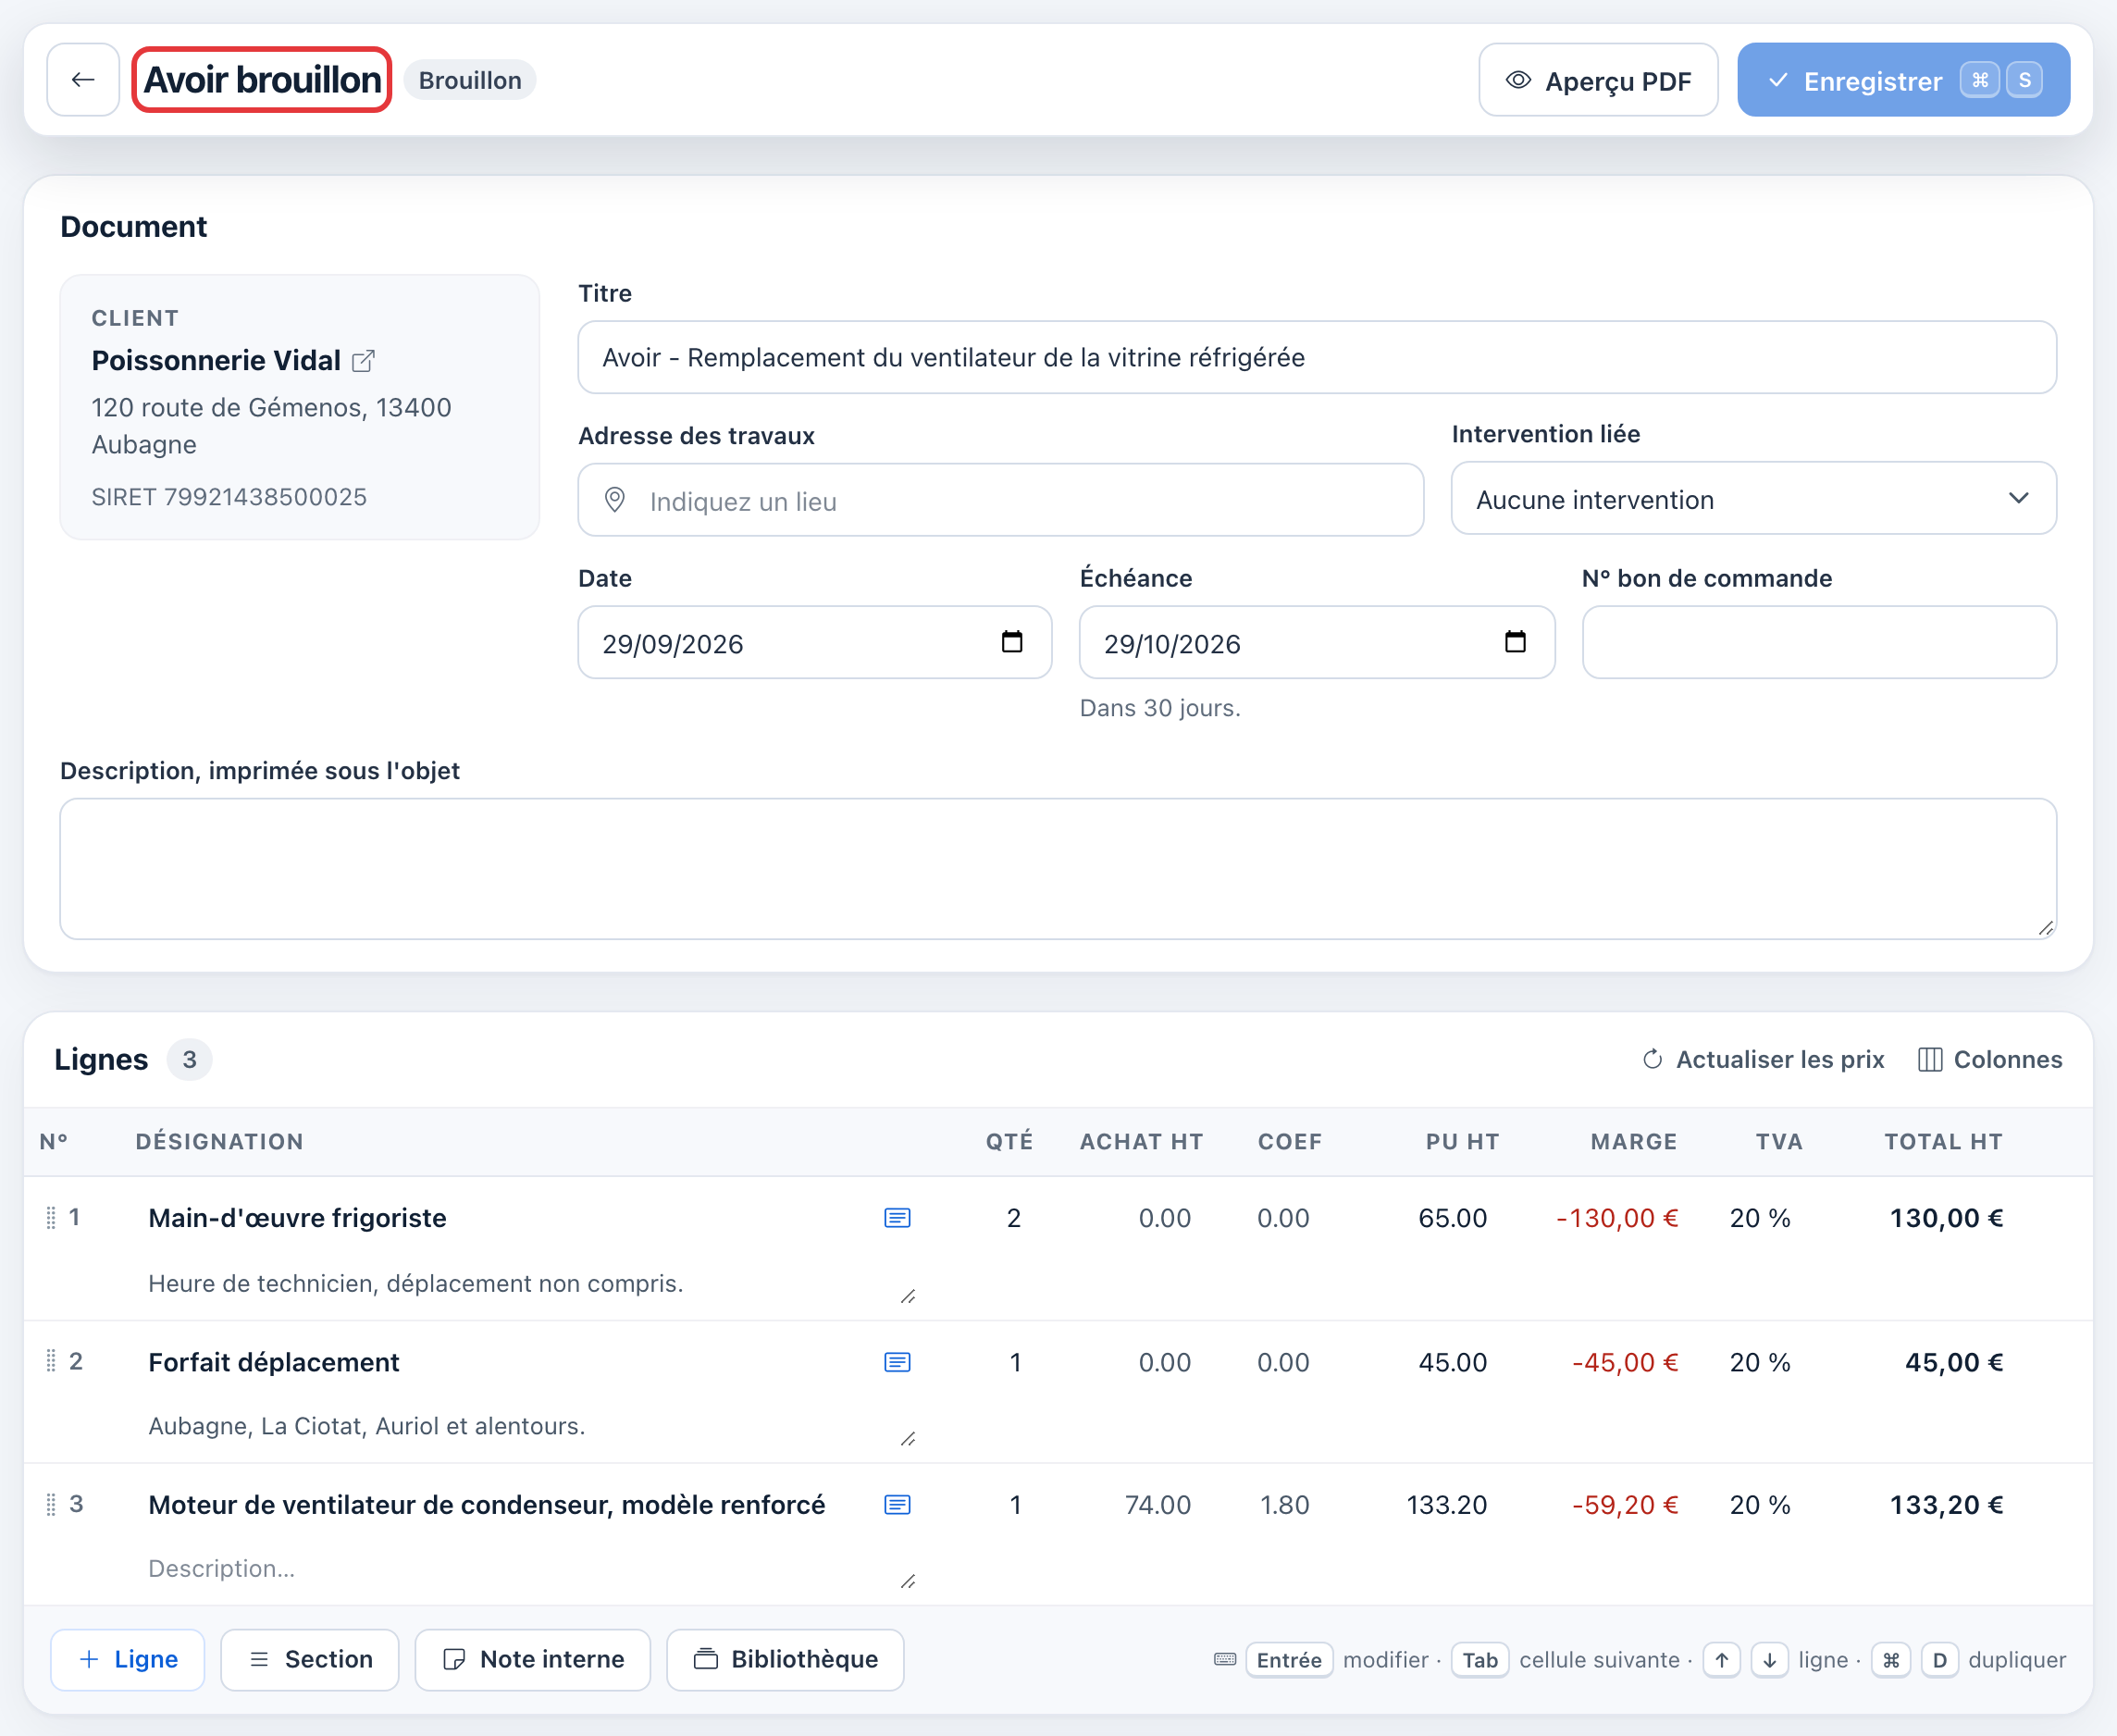Select quantity cell 2 of Main-d'œuvre frigoriste
Image resolution: width=2117 pixels, height=1736 pixels.
coord(1013,1218)
